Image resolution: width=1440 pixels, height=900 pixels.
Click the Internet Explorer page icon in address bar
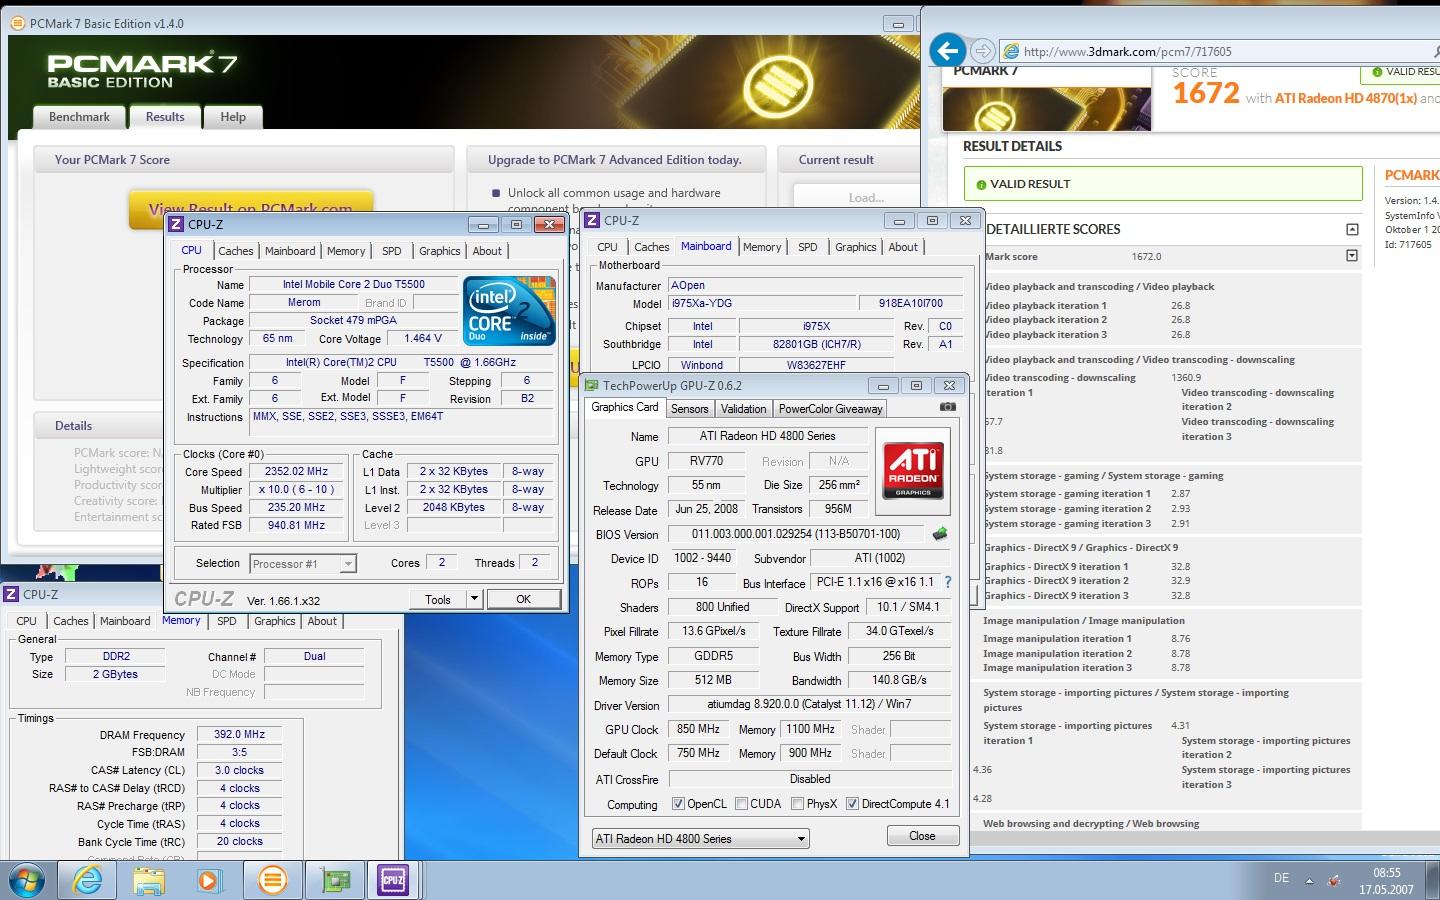1011,51
